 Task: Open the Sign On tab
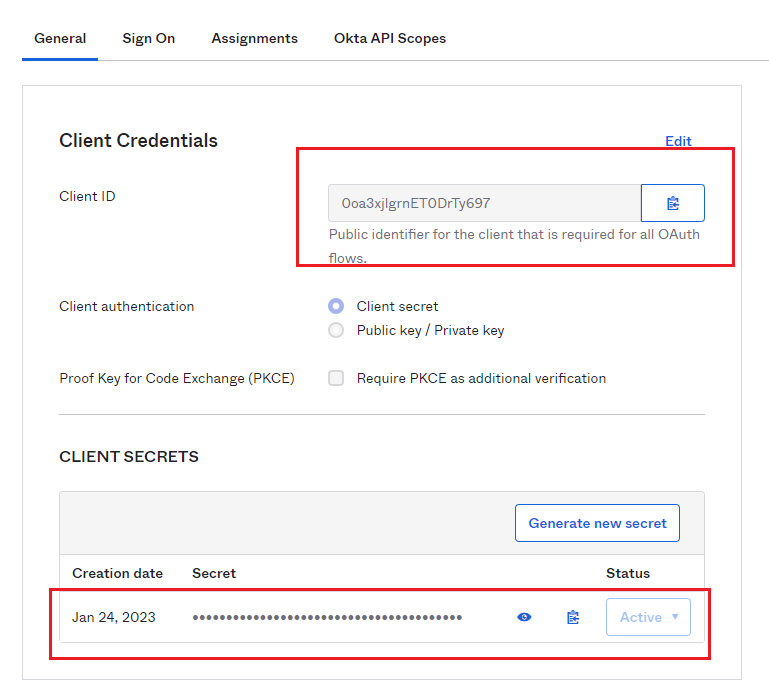148,38
